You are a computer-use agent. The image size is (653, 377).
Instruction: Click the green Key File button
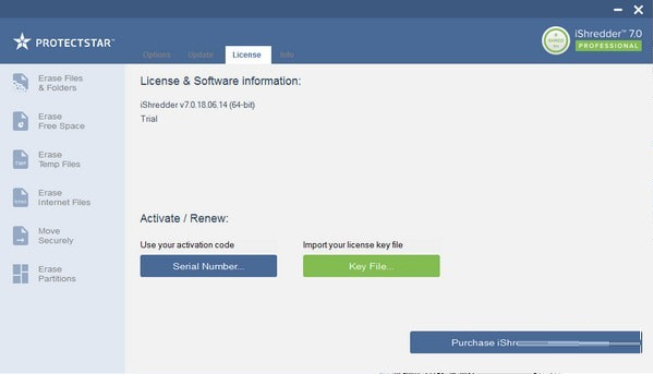click(371, 266)
